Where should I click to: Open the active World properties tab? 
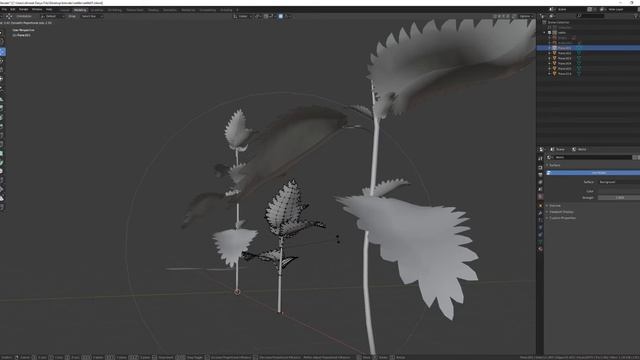(540, 197)
